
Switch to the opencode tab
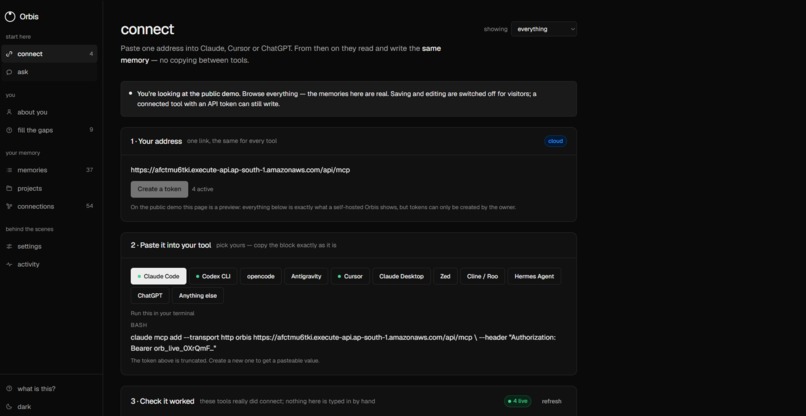tap(261, 276)
